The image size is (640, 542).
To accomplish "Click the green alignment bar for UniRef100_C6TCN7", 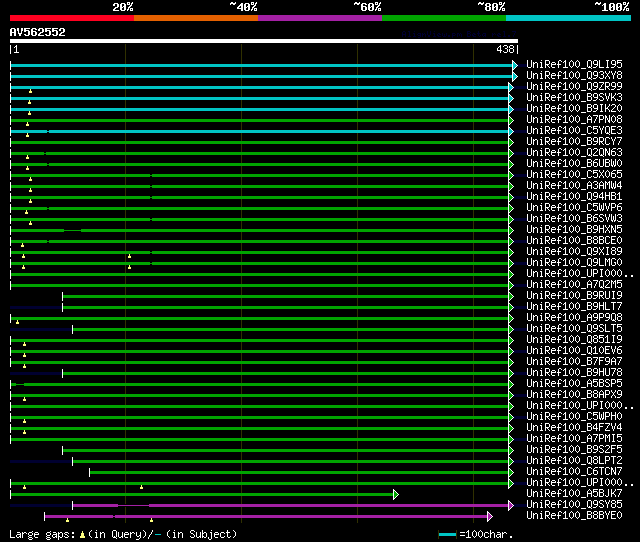I will click(300, 472).
